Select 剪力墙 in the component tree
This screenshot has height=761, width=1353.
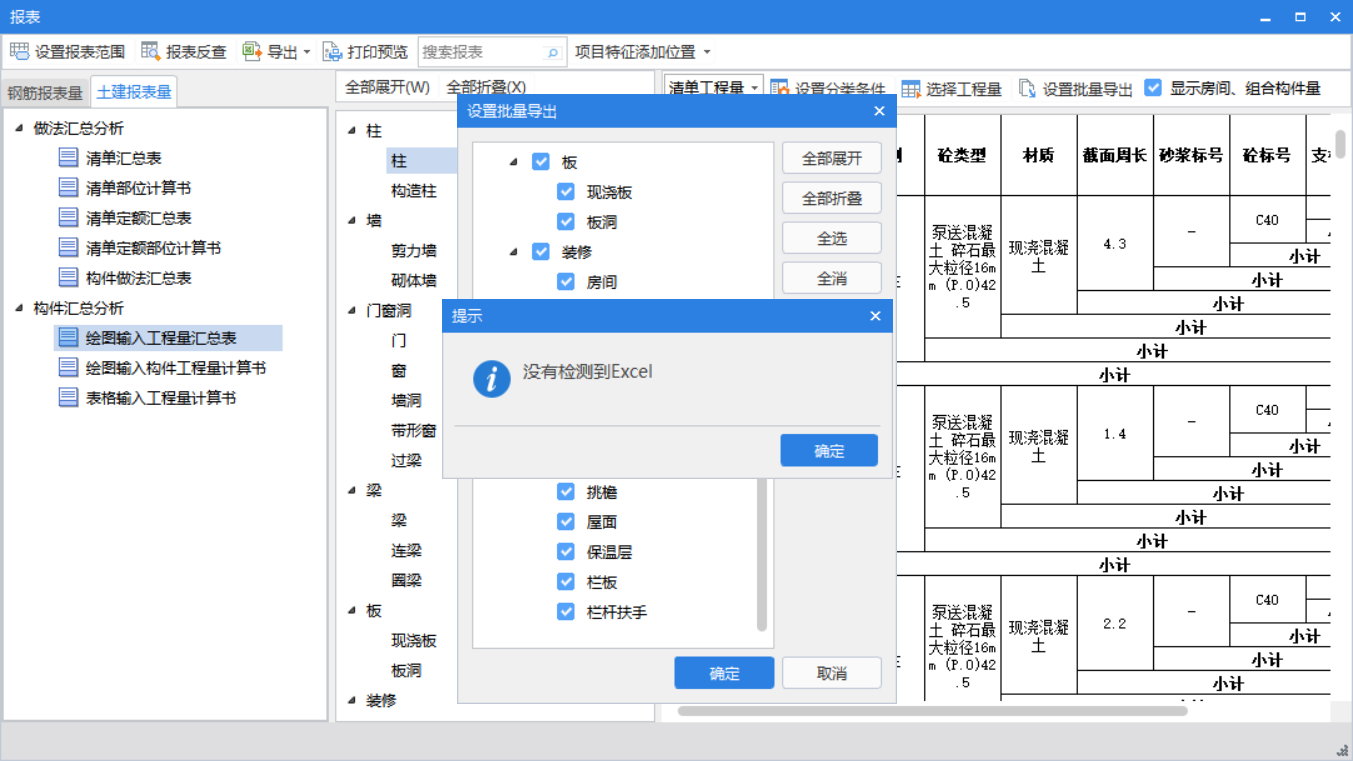[413, 251]
